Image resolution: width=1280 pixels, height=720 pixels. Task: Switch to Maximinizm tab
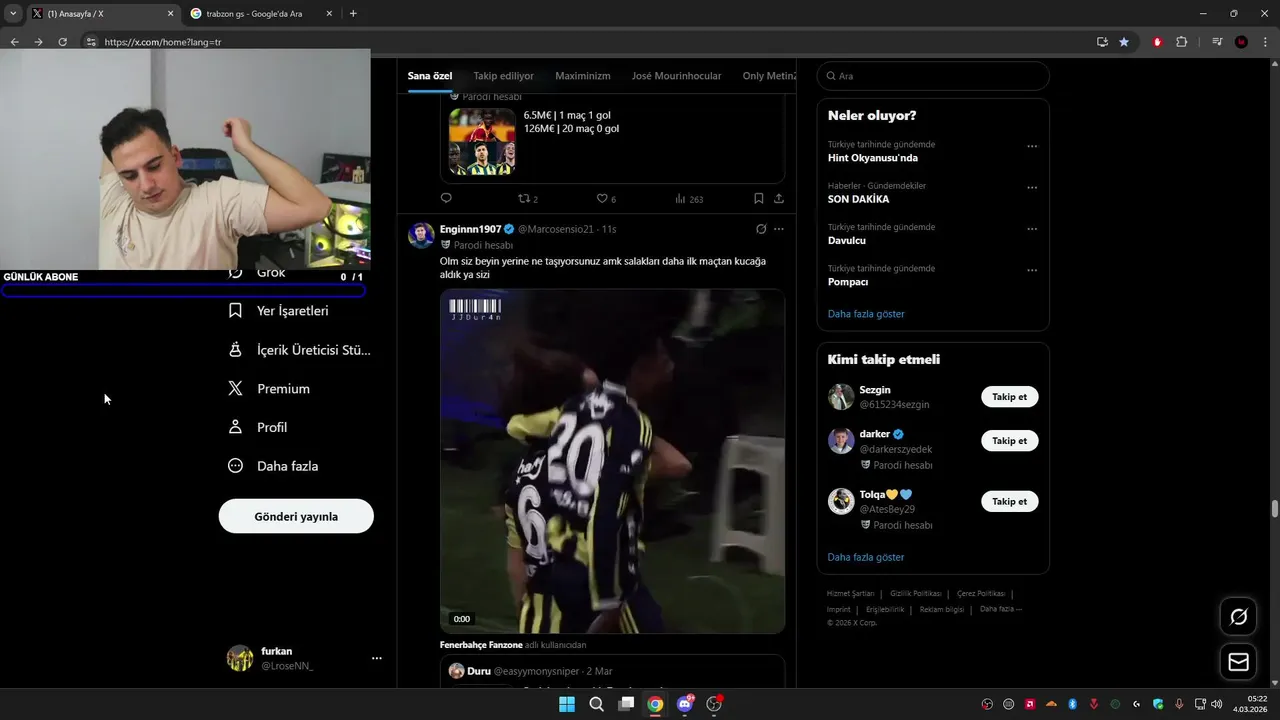click(x=583, y=76)
